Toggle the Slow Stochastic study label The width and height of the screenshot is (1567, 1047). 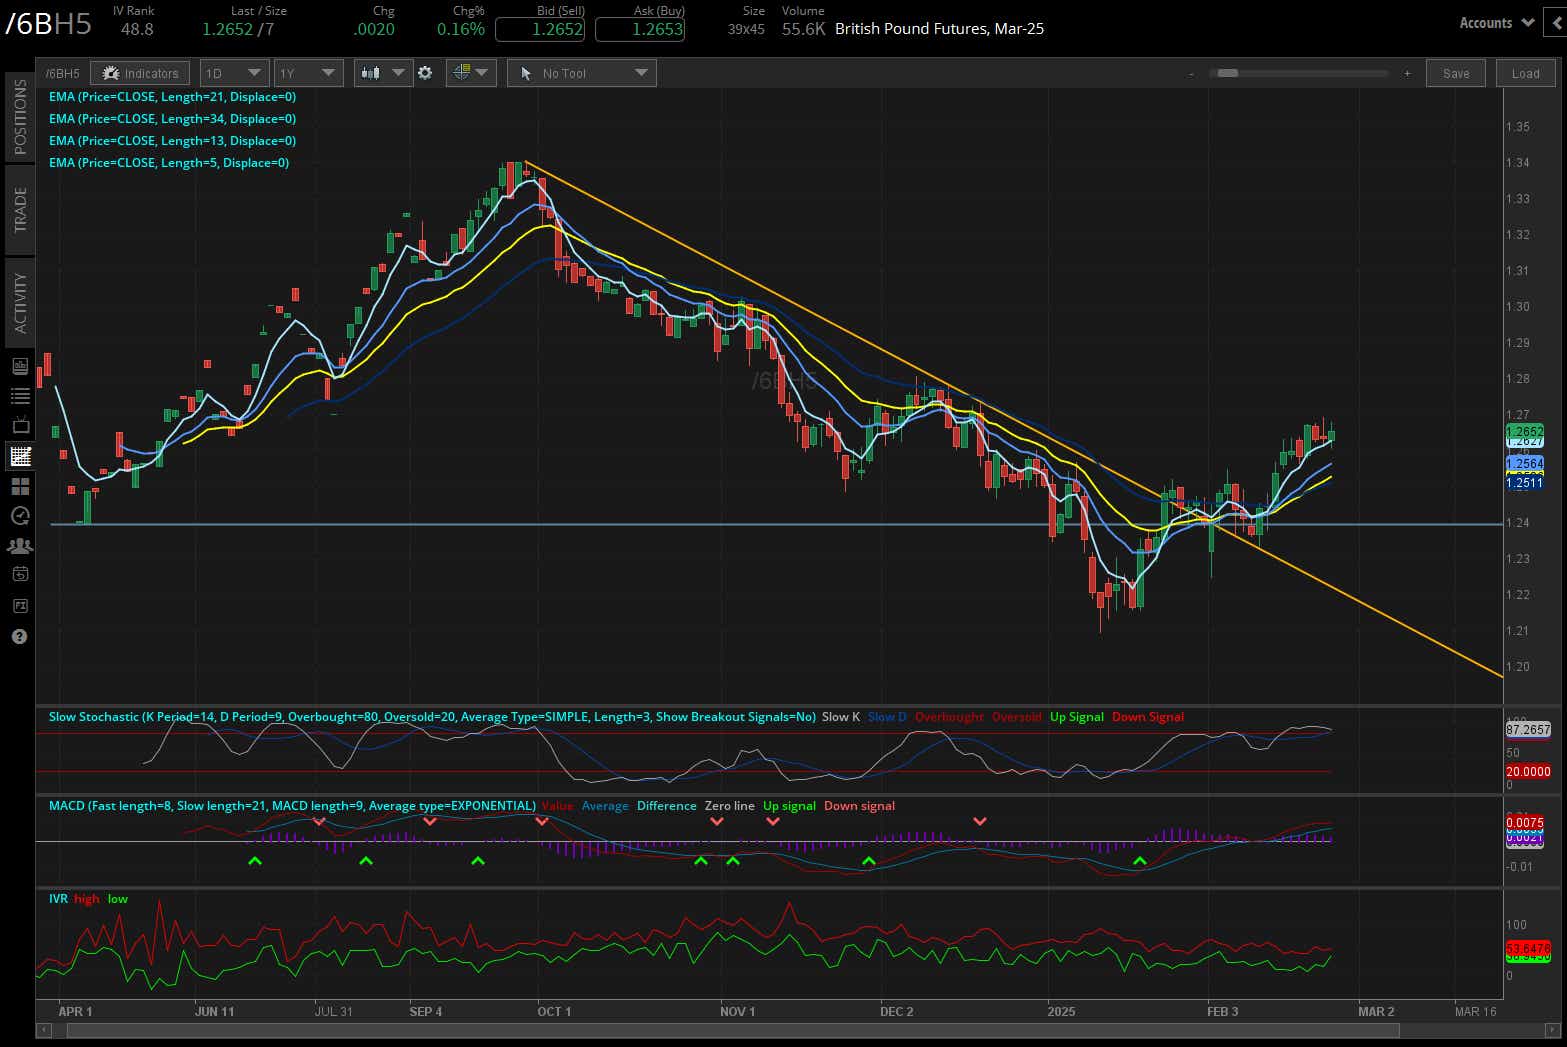430,717
